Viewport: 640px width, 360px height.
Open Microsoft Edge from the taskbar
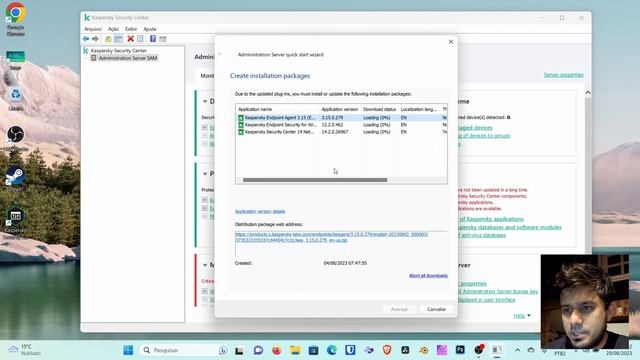click(332, 350)
